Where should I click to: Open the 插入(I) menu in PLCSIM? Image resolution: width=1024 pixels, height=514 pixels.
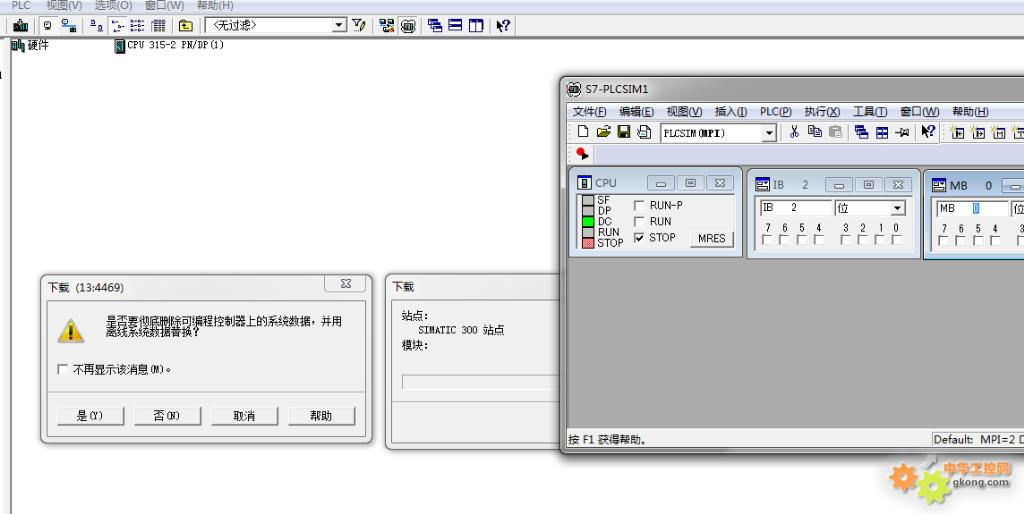point(731,112)
